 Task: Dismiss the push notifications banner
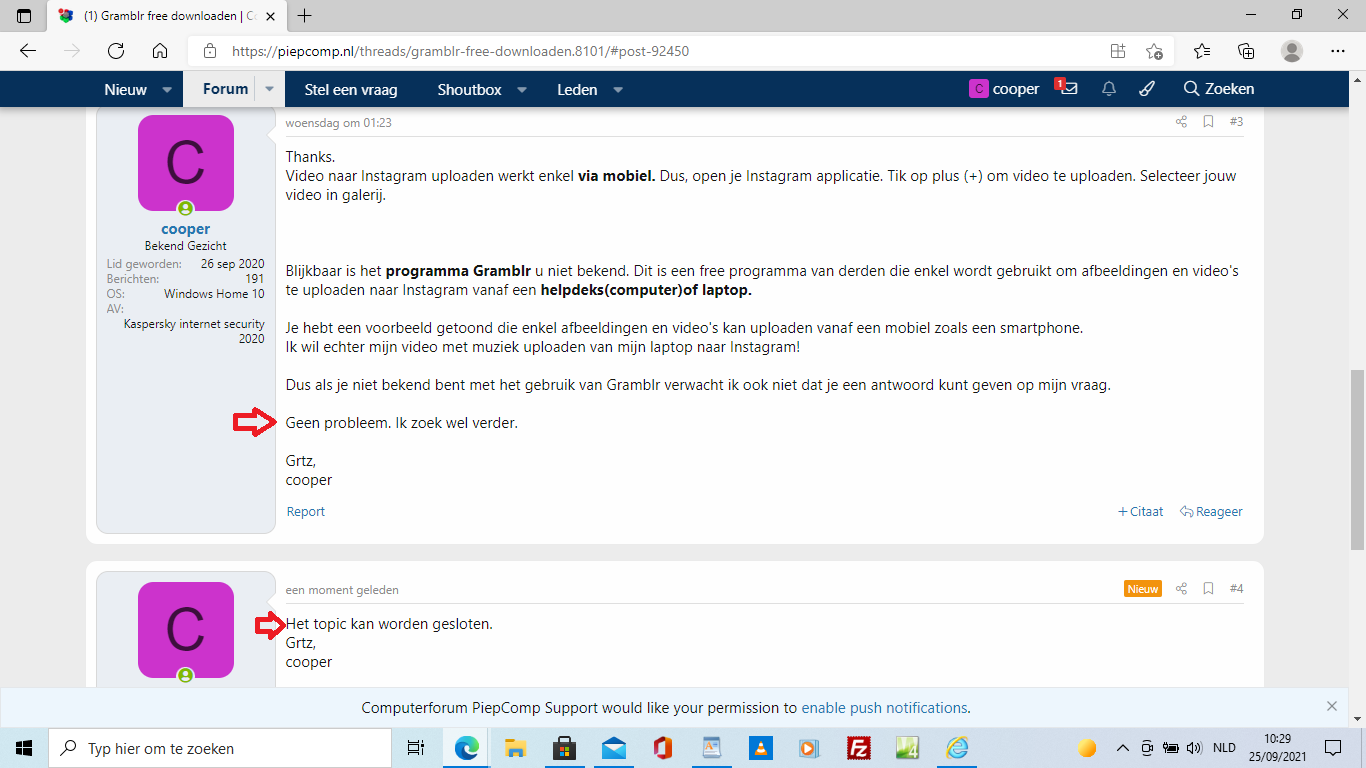coord(1331,706)
